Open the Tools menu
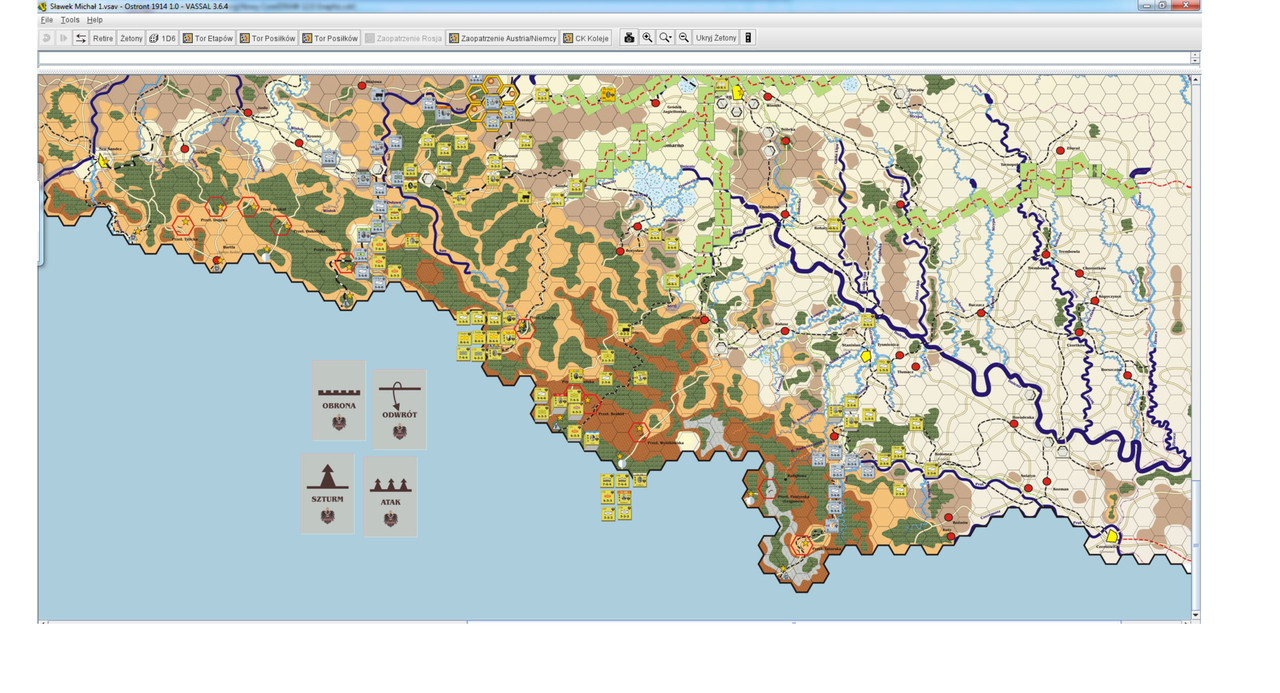 pos(70,20)
